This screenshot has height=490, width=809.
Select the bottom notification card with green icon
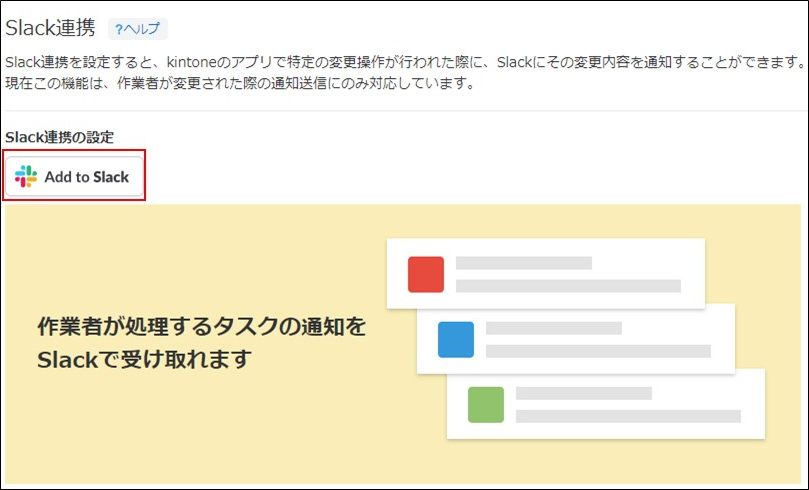click(606, 404)
